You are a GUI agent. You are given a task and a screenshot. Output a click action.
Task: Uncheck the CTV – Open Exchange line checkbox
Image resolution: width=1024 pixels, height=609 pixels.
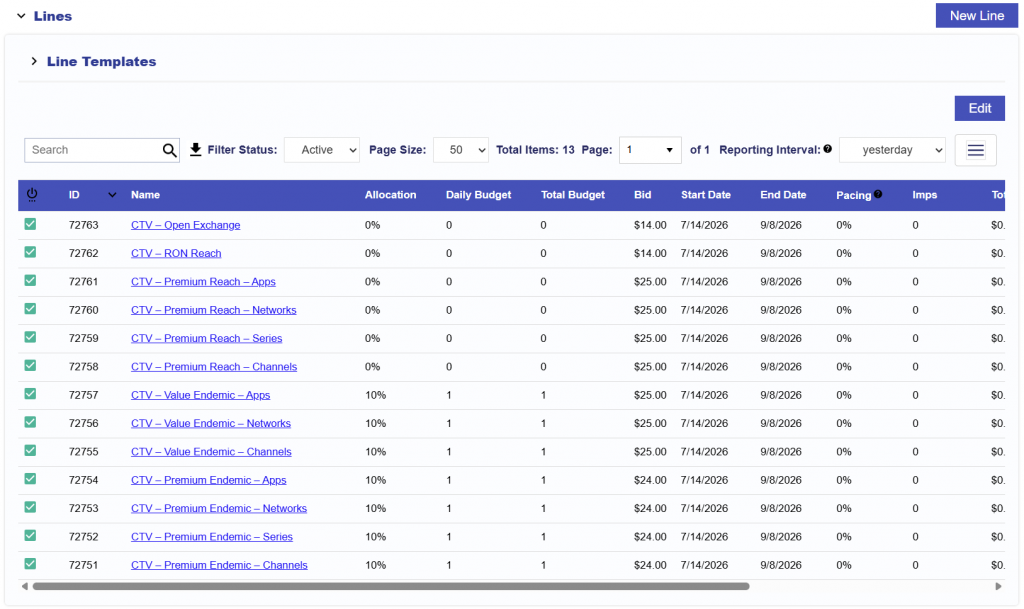[x=30, y=225]
